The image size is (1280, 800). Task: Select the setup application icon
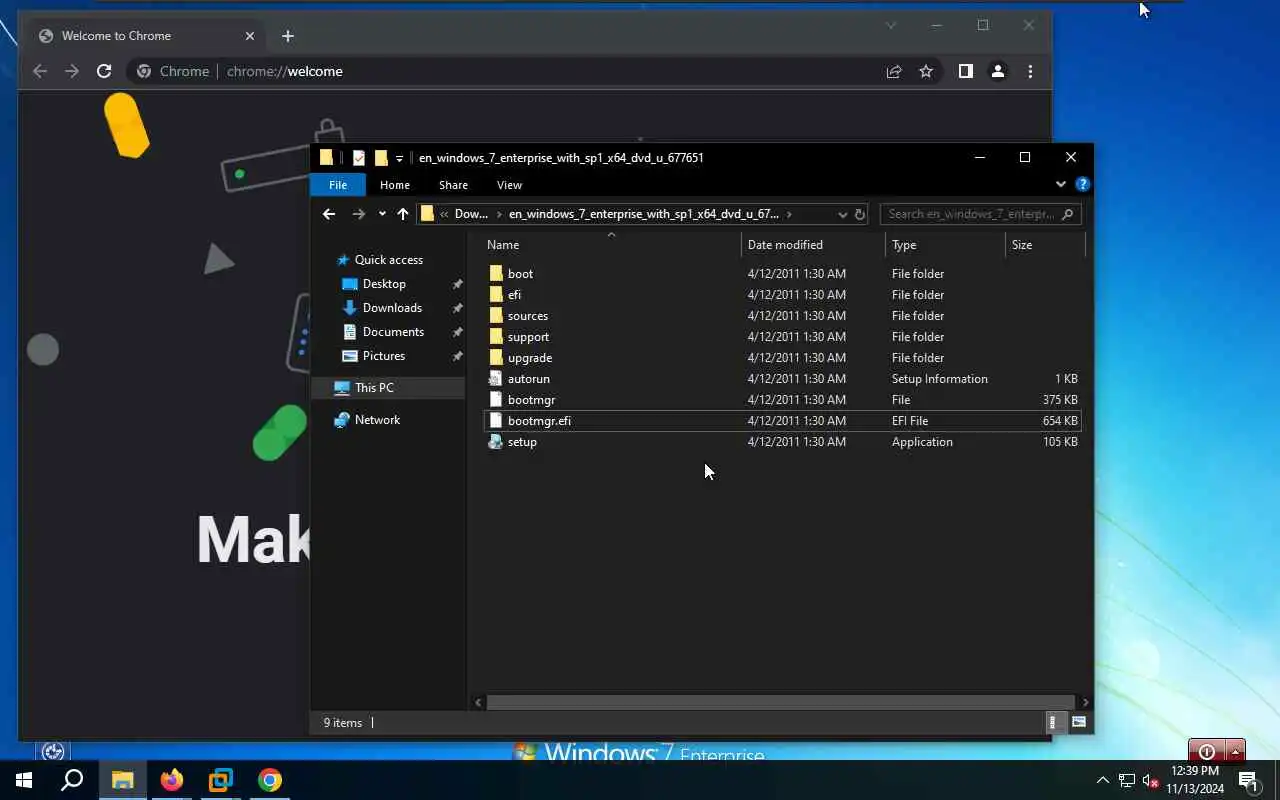(496, 441)
